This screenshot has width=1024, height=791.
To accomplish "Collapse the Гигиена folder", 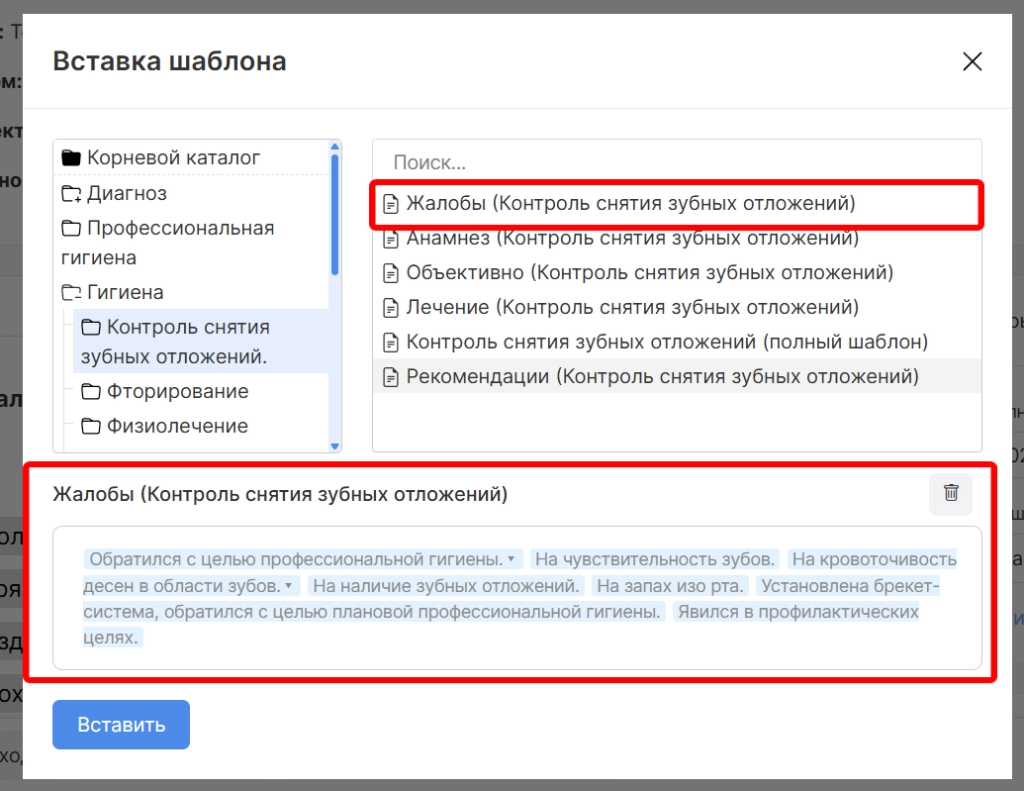I will pos(71,293).
